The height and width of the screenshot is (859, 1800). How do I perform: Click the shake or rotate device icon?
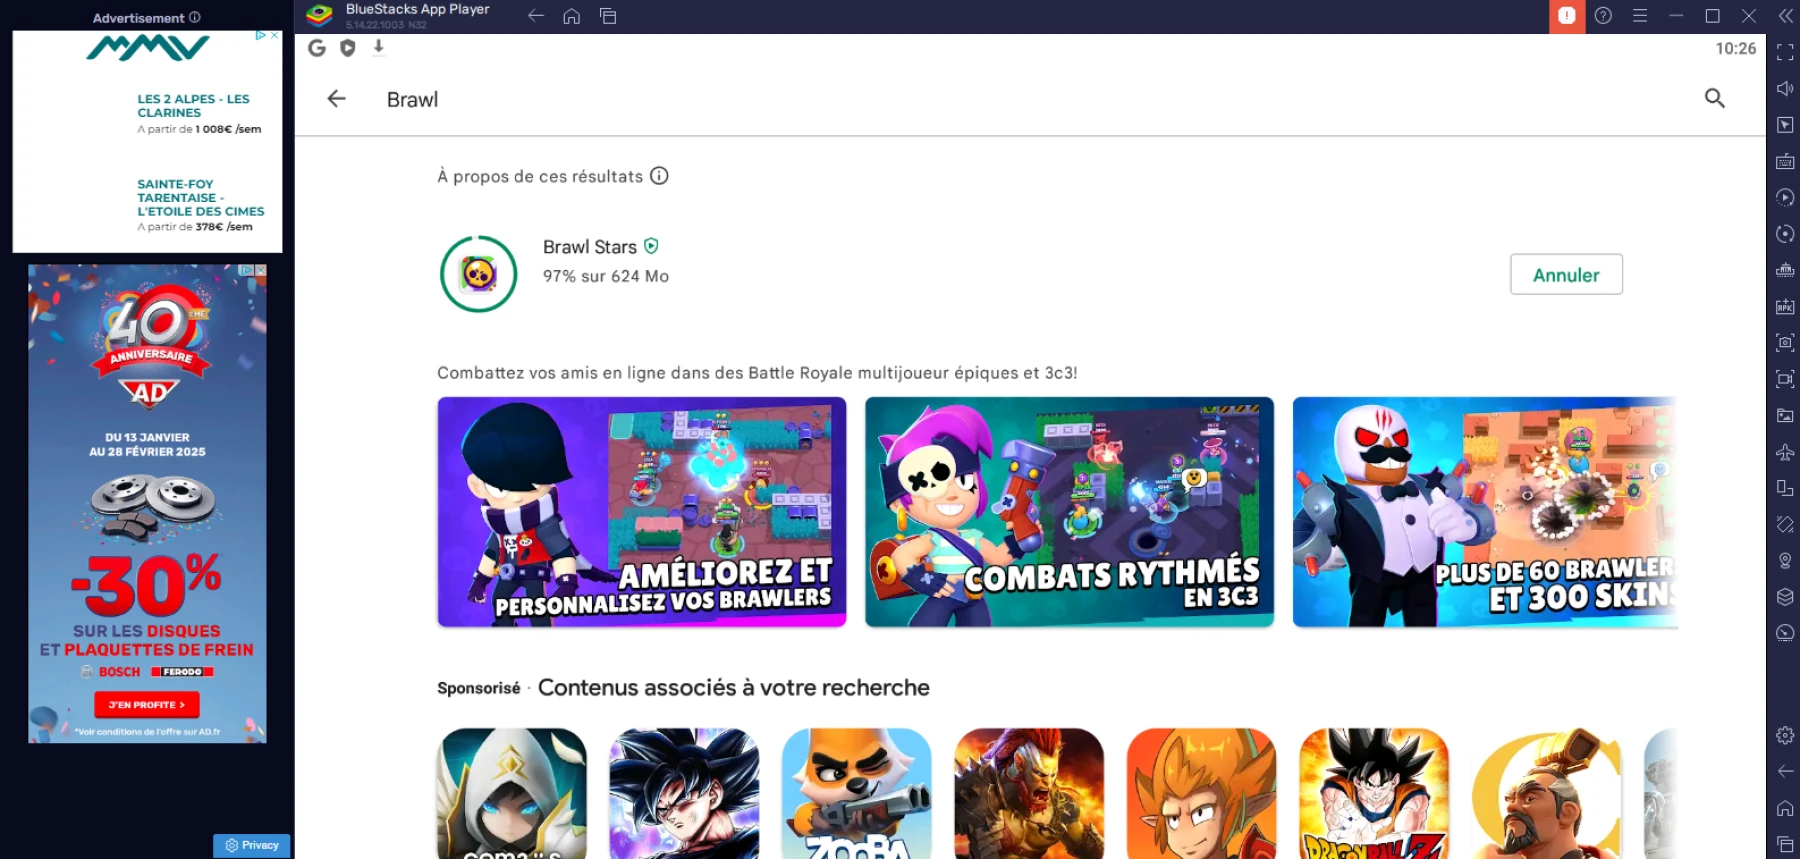point(1785,524)
